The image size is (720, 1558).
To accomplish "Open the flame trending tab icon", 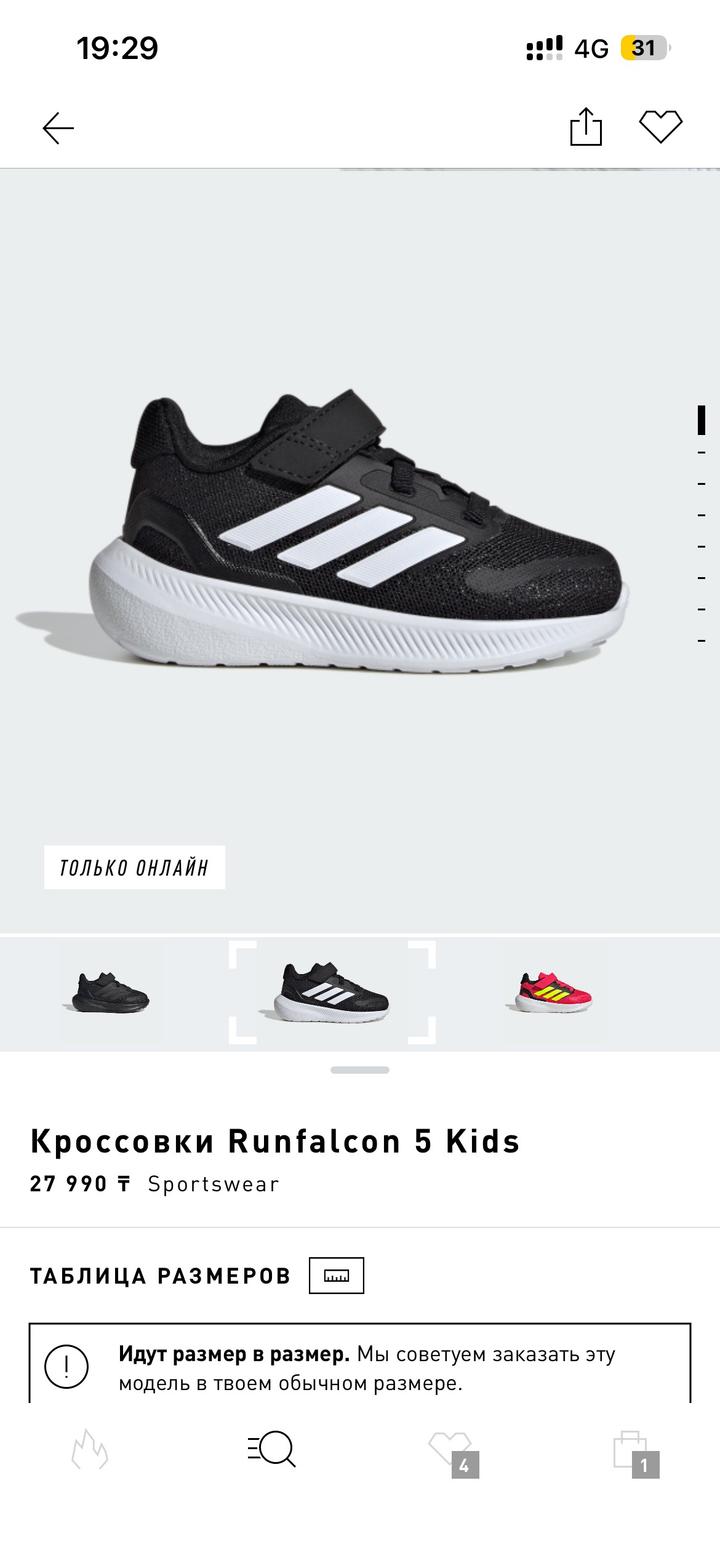I will point(89,1448).
